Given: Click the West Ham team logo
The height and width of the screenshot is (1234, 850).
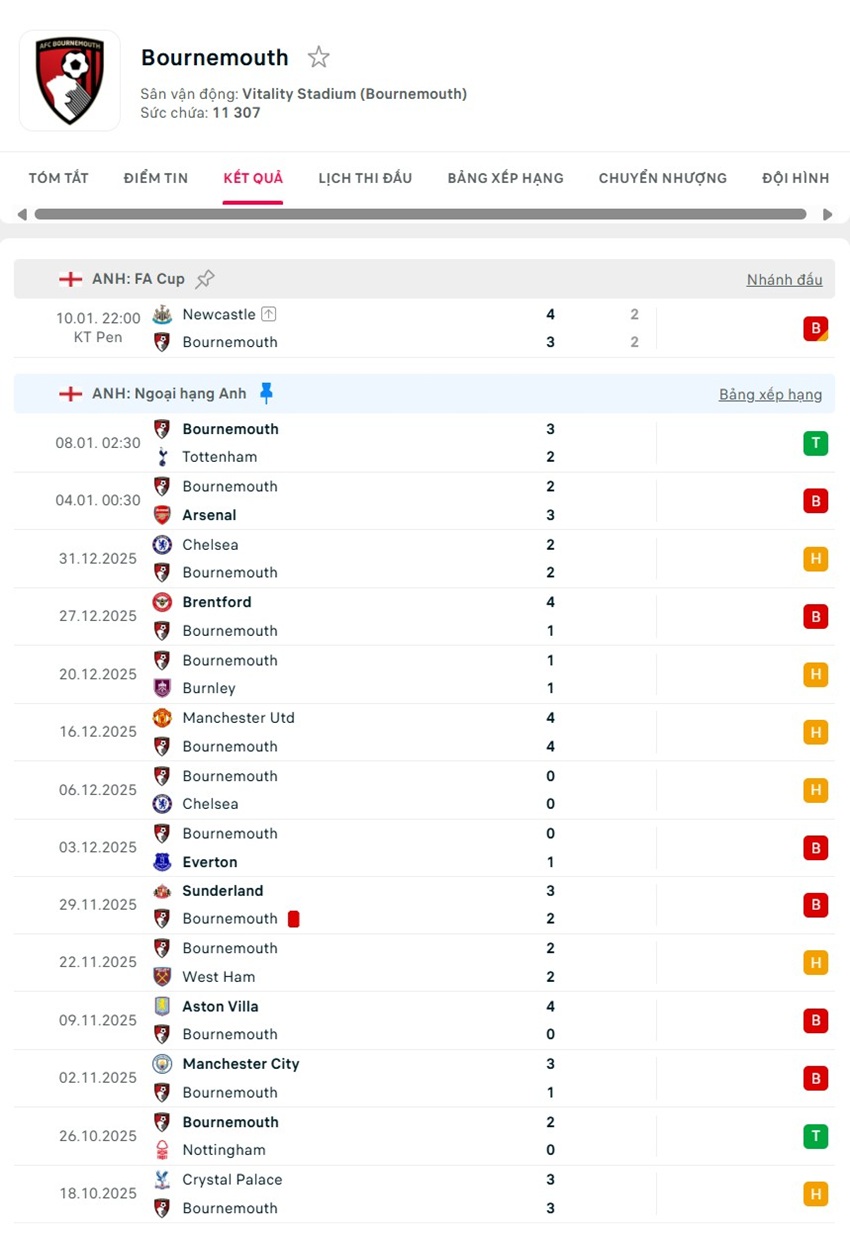Looking at the screenshot, I should pos(163,977).
